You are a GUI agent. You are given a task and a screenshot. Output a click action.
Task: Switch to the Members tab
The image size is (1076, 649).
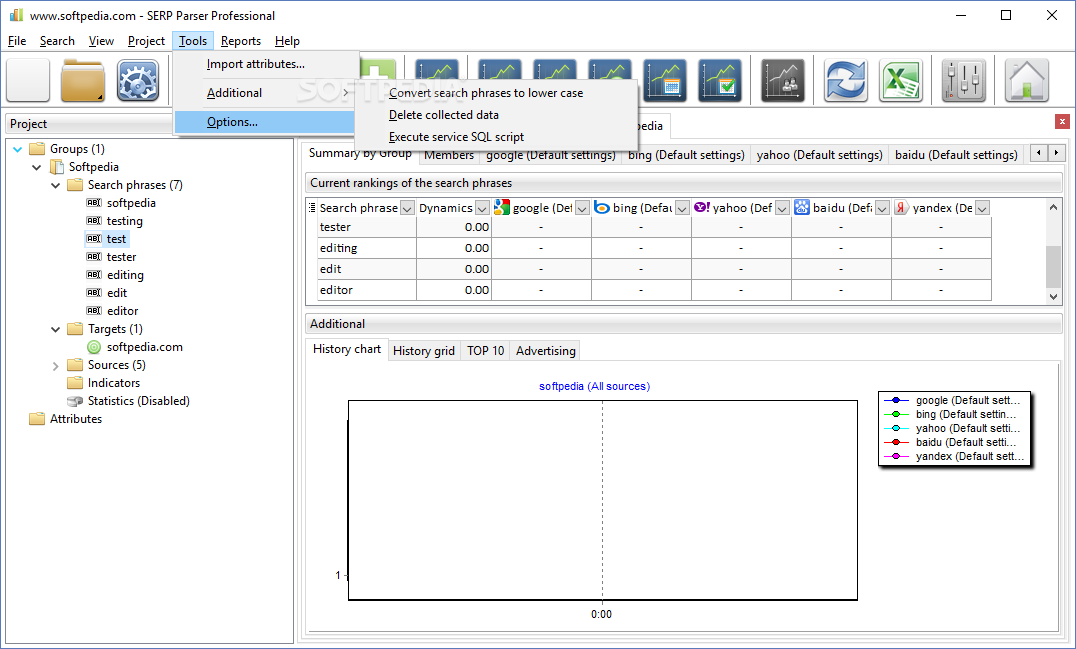click(449, 155)
